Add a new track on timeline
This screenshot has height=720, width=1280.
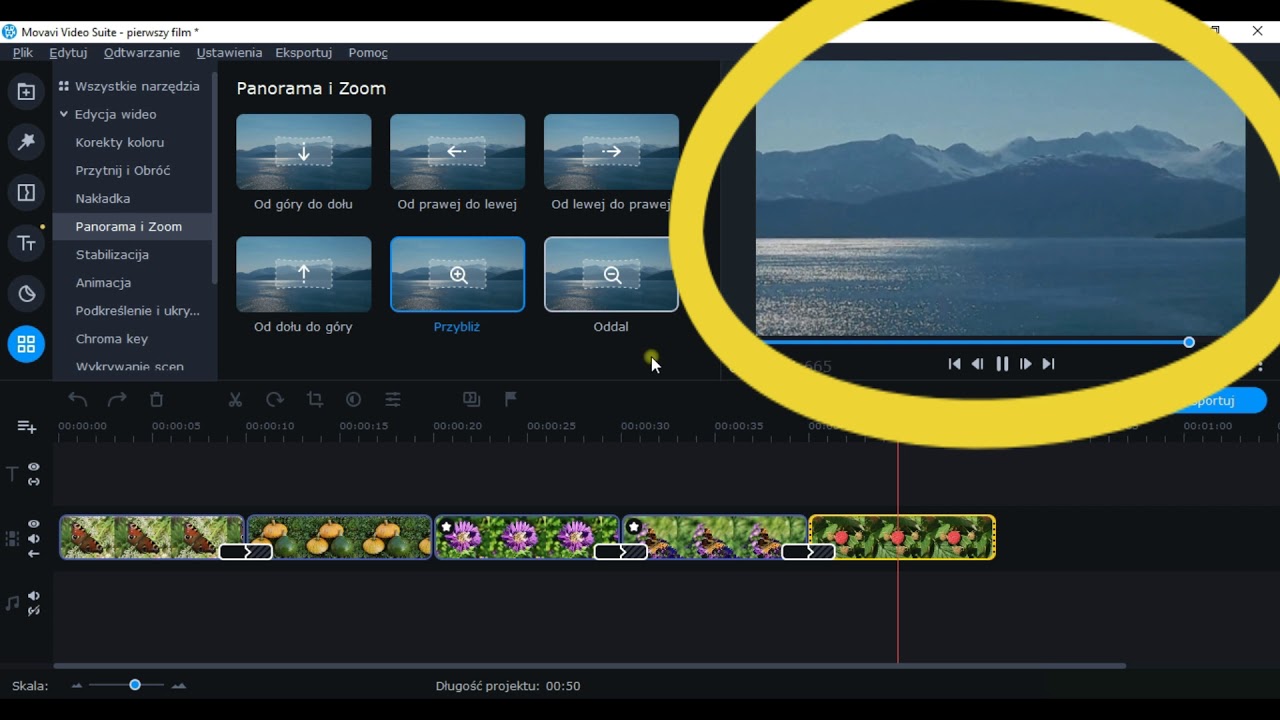(26, 427)
